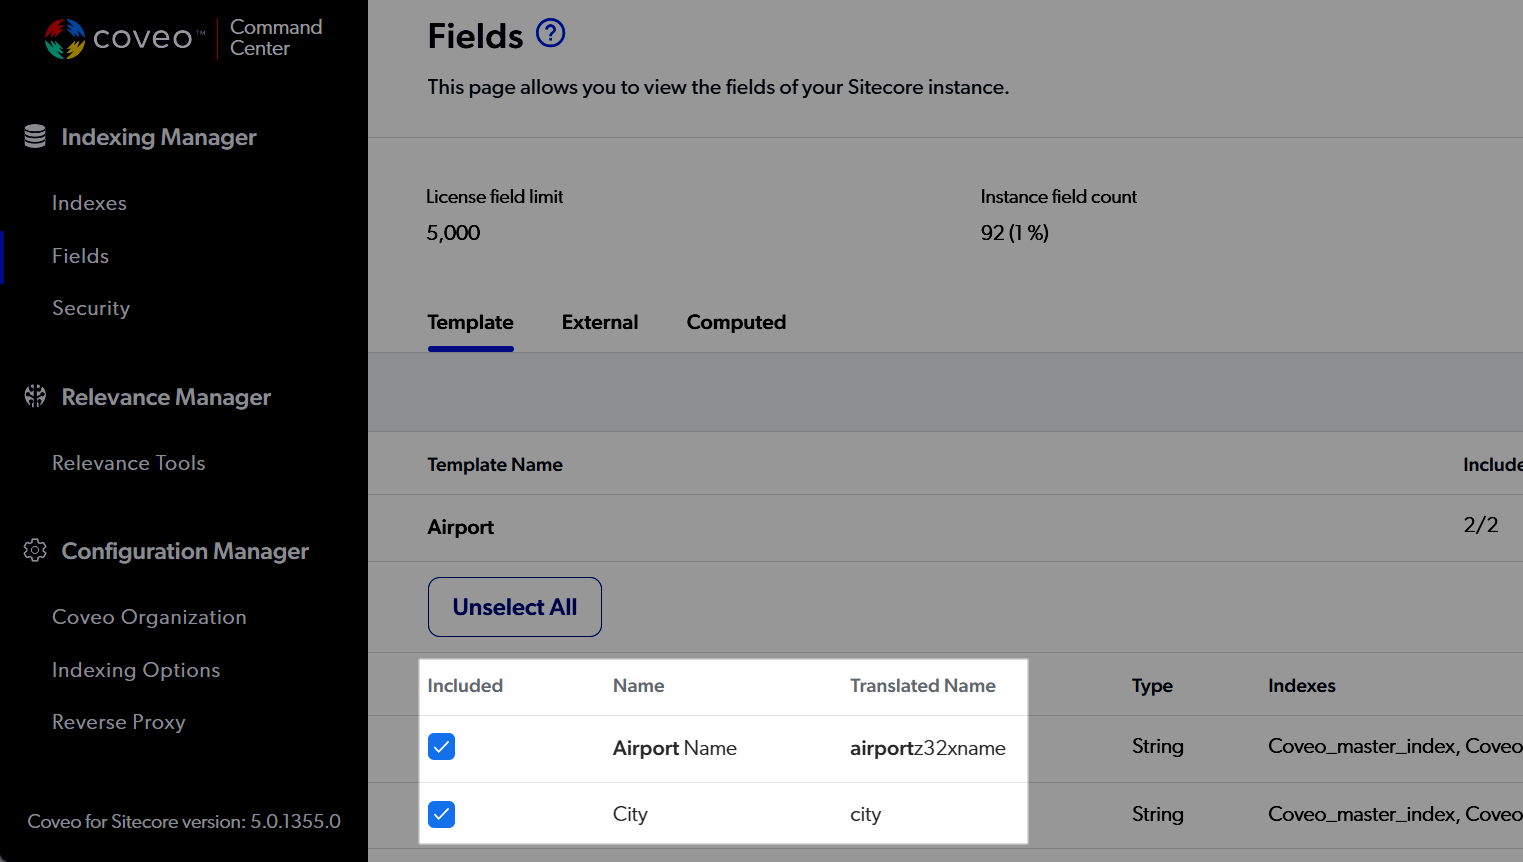This screenshot has width=1523, height=862.
Task: Click the Indexes column header
Action: pos(1302,686)
